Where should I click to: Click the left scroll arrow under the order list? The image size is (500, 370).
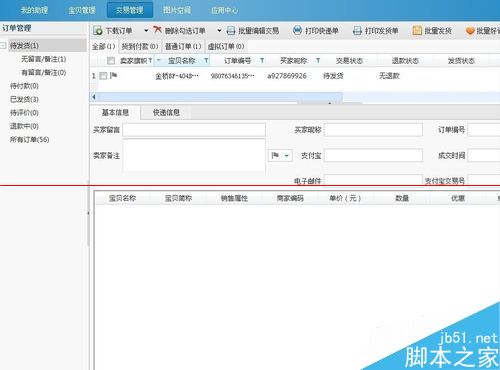click(x=94, y=97)
